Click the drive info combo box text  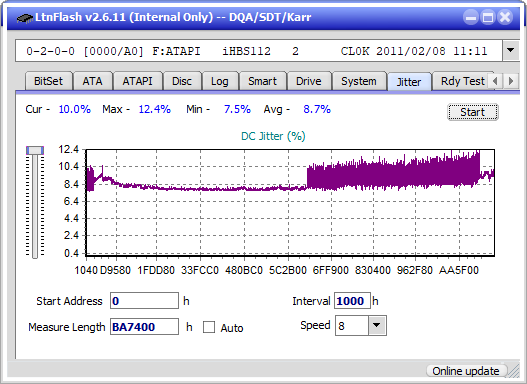pos(259,51)
